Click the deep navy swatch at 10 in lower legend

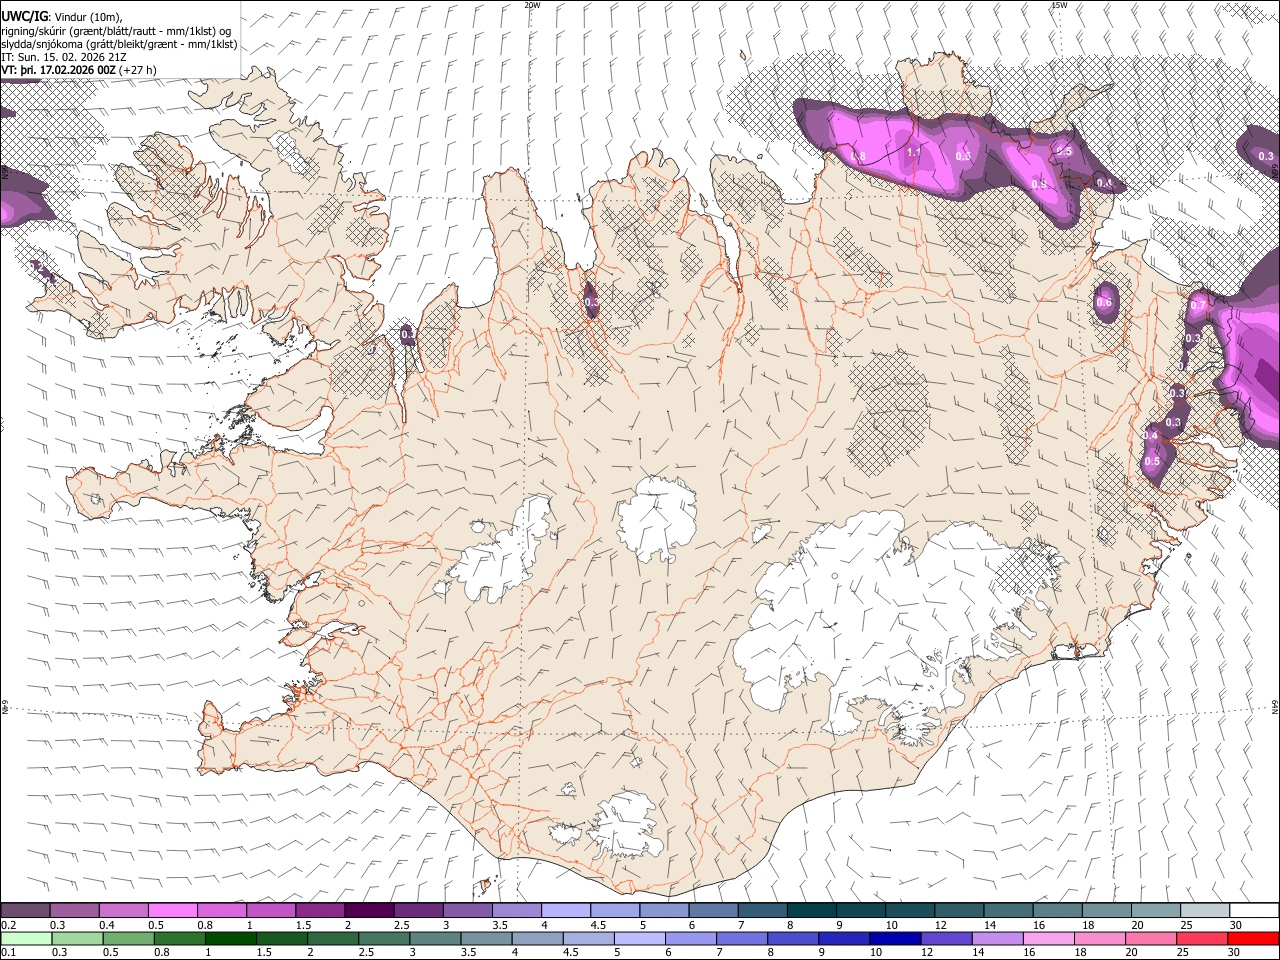(896, 938)
